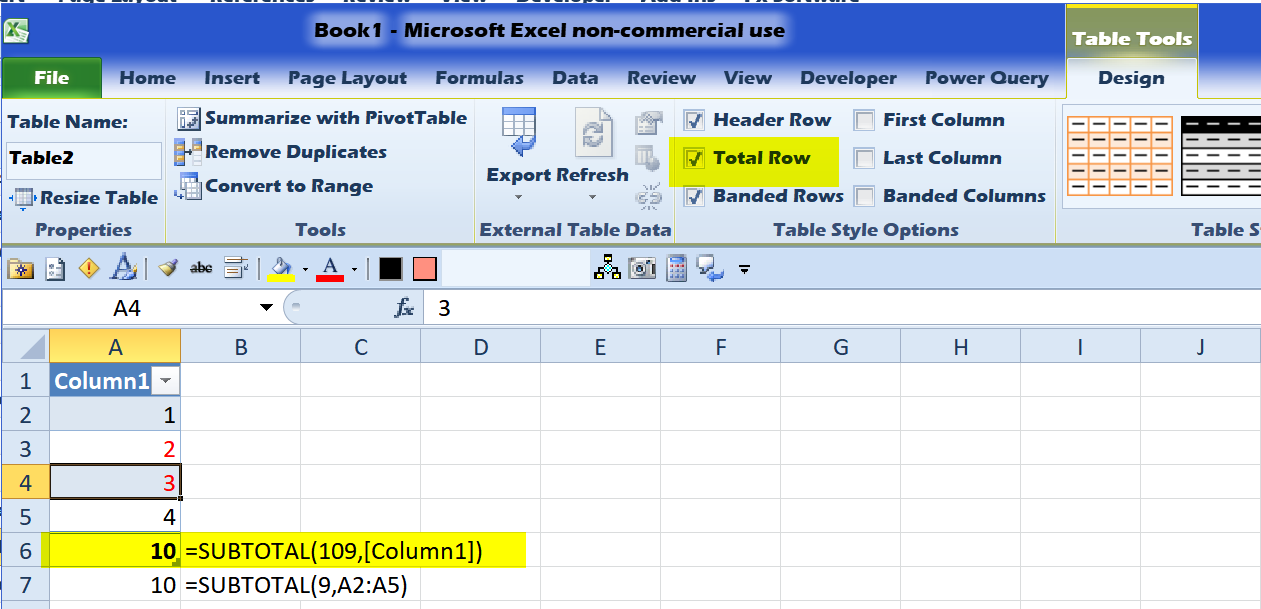
Task: Open the calculator icon in quick toolbar
Action: coord(677,267)
